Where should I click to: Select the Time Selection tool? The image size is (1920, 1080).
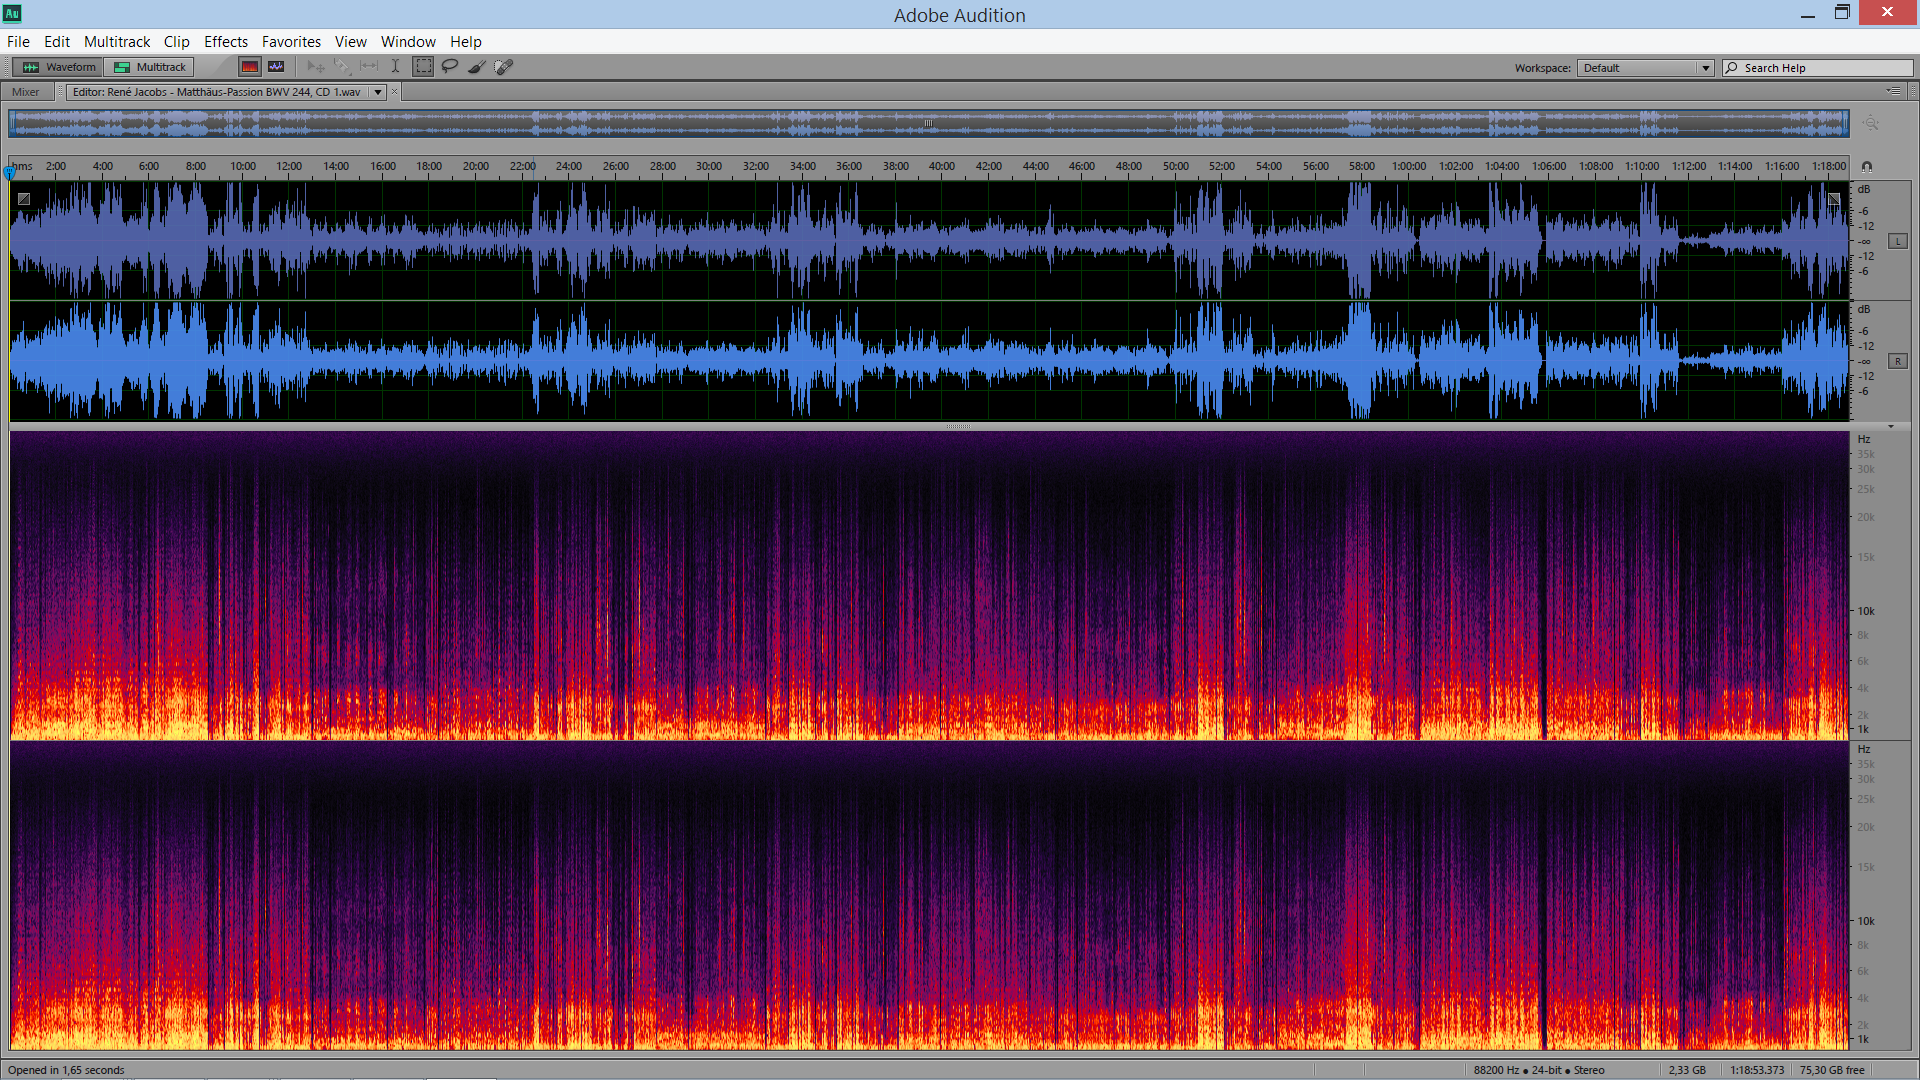tap(395, 67)
